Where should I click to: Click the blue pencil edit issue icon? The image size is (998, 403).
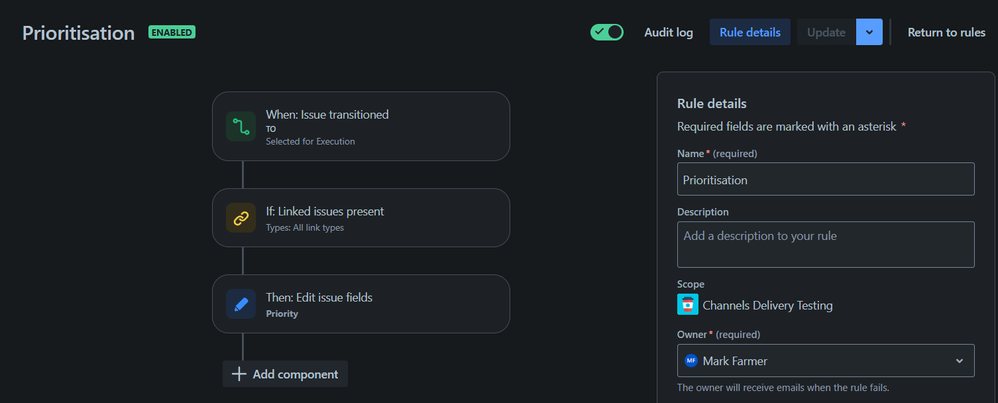pyautogui.click(x=241, y=304)
